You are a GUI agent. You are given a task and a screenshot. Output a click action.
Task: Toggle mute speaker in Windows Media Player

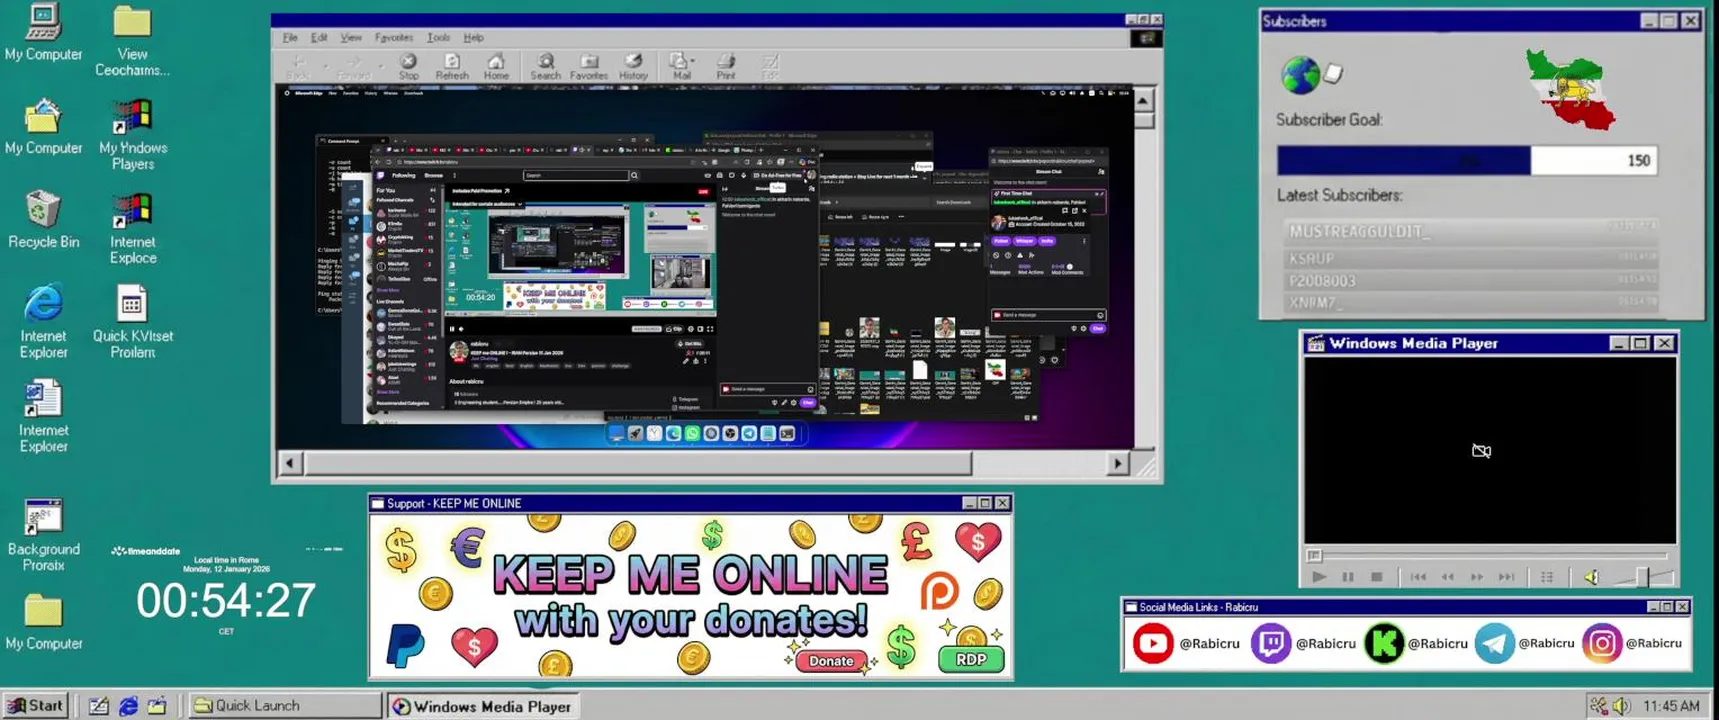[x=1592, y=577]
